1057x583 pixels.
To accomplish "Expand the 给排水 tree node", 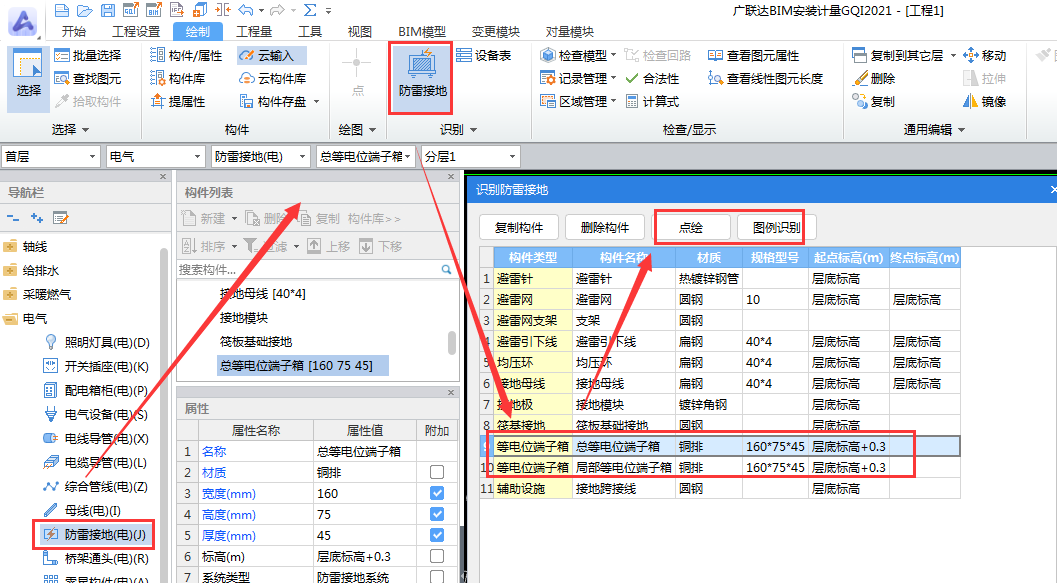I will point(10,270).
